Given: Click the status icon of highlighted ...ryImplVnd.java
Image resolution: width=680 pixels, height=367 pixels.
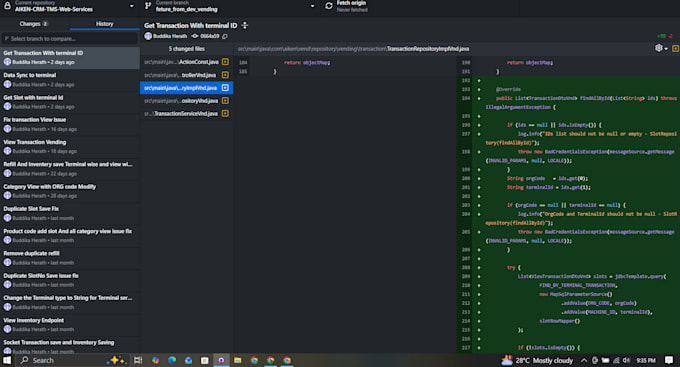Looking at the screenshot, I should pyautogui.click(x=225, y=88).
